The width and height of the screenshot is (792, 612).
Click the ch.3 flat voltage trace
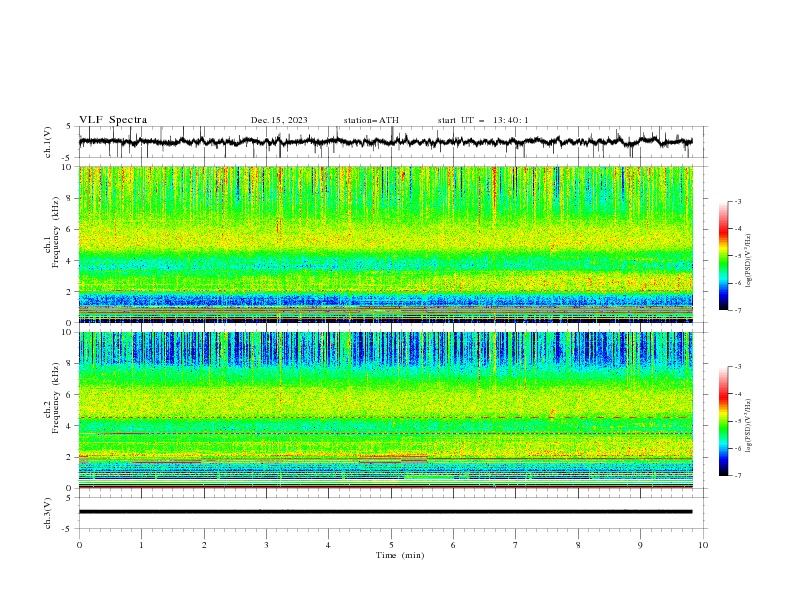pos(385,512)
